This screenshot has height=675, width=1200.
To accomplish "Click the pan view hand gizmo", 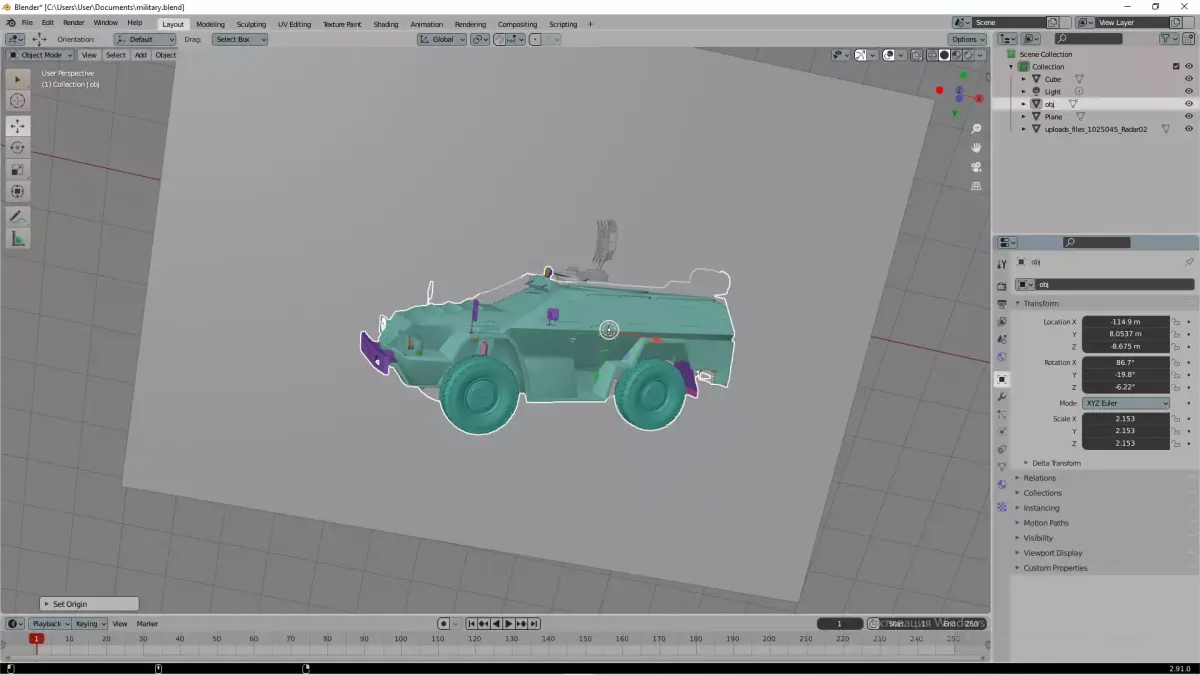I will click(976, 148).
